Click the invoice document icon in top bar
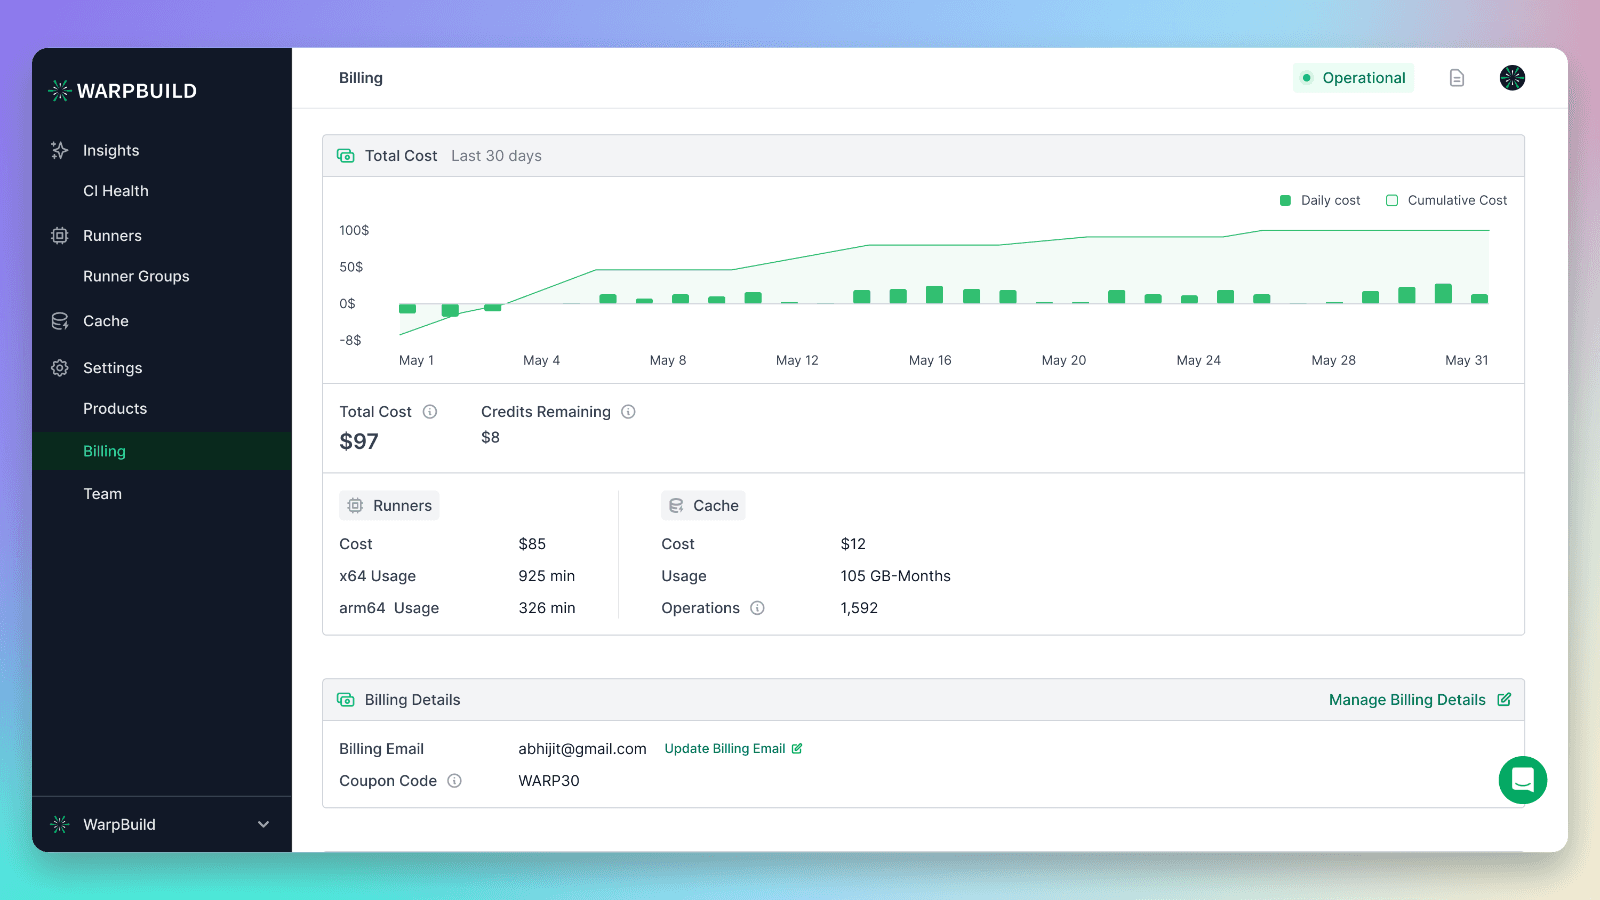Image resolution: width=1600 pixels, height=900 pixels. (1456, 77)
